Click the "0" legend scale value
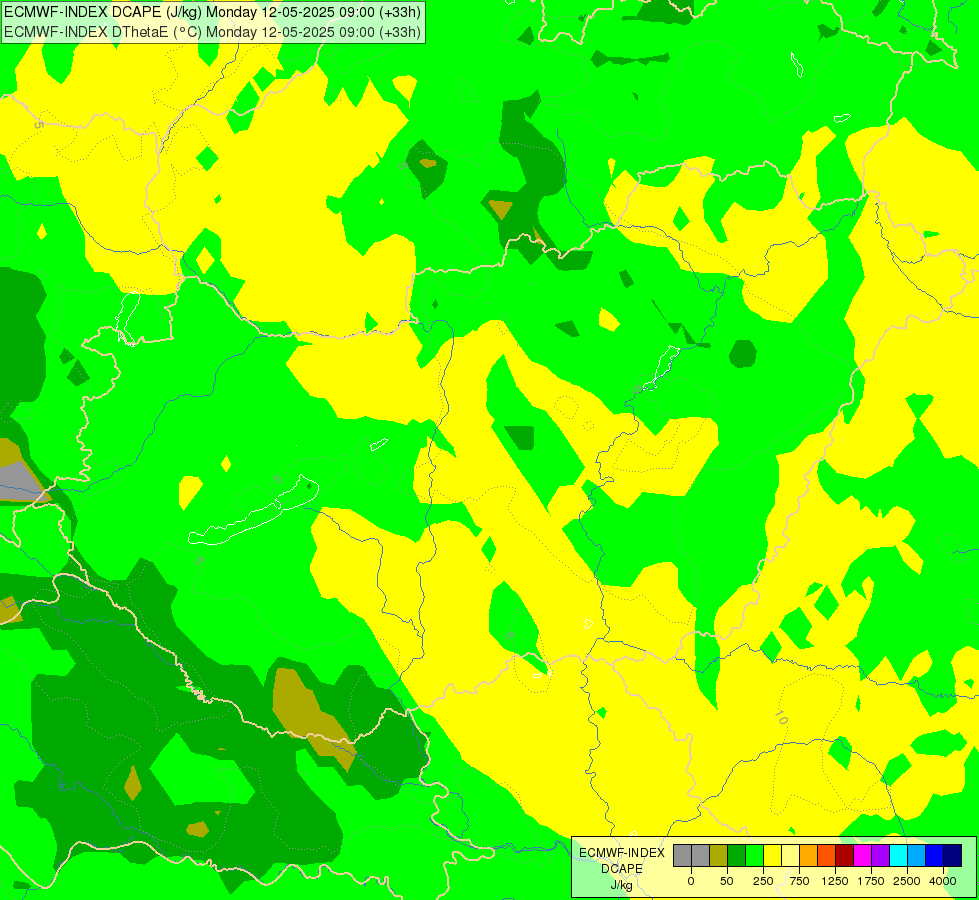Image resolution: width=979 pixels, height=900 pixels. pos(691,881)
